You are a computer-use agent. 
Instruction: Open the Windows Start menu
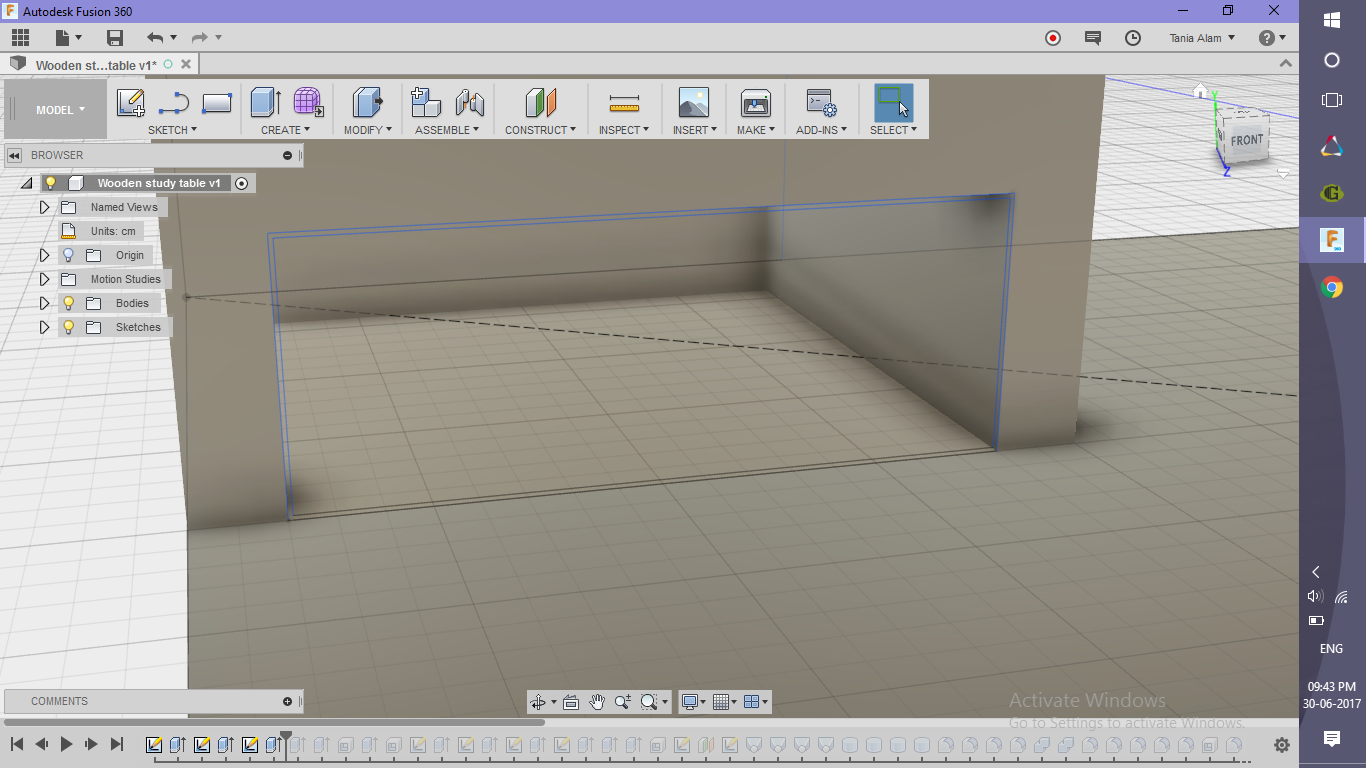1332,19
